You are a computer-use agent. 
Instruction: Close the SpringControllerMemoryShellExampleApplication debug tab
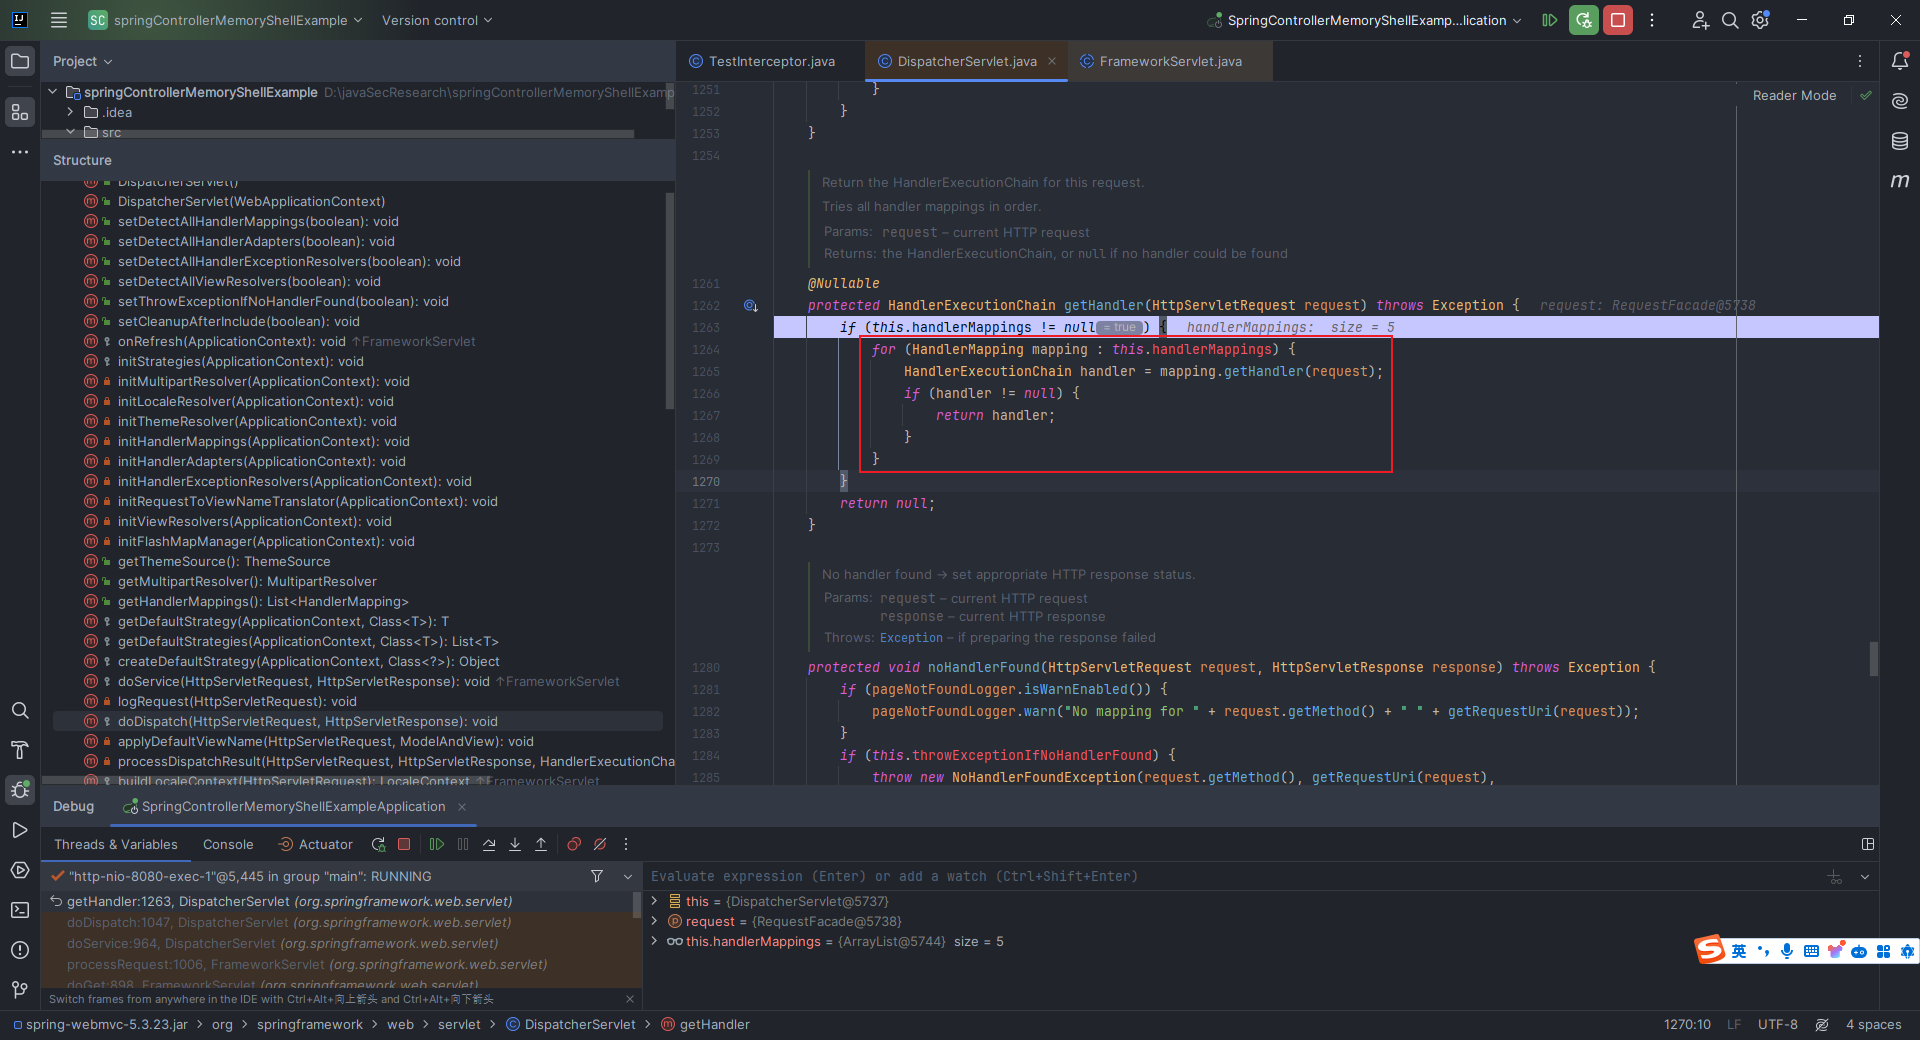[x=462, y=806]
